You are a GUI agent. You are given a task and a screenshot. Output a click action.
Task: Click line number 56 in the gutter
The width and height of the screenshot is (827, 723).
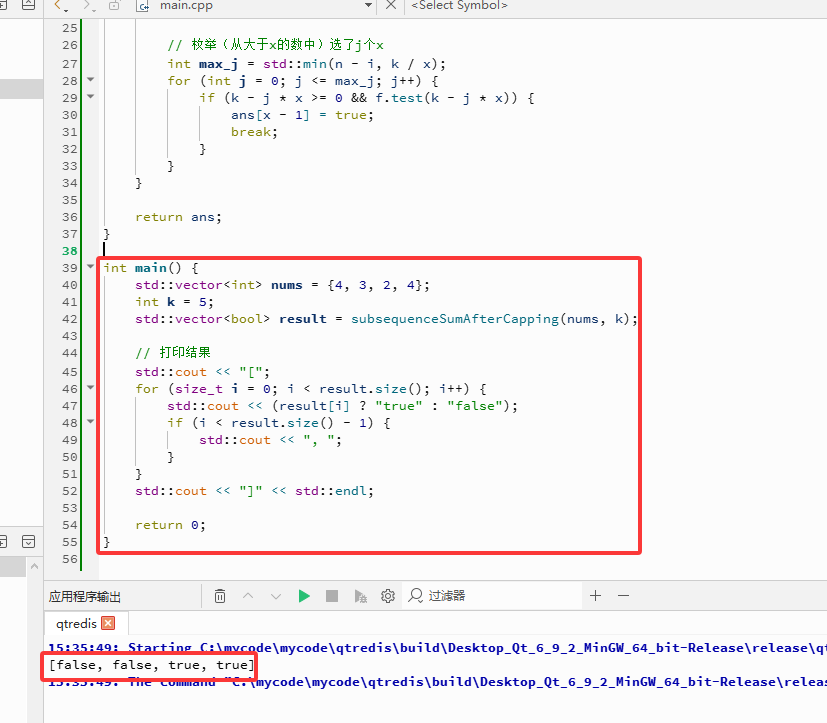tap(70, 559)
